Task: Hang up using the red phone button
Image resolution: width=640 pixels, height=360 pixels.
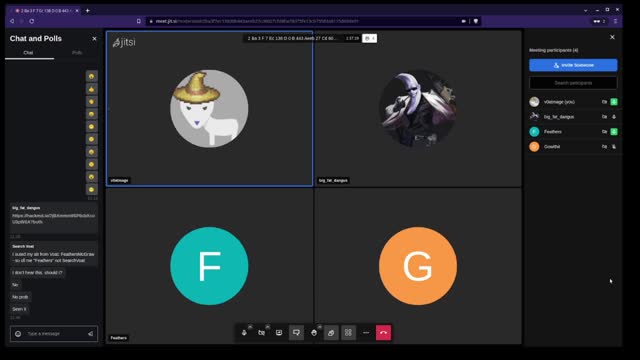Action: point(383,333)
